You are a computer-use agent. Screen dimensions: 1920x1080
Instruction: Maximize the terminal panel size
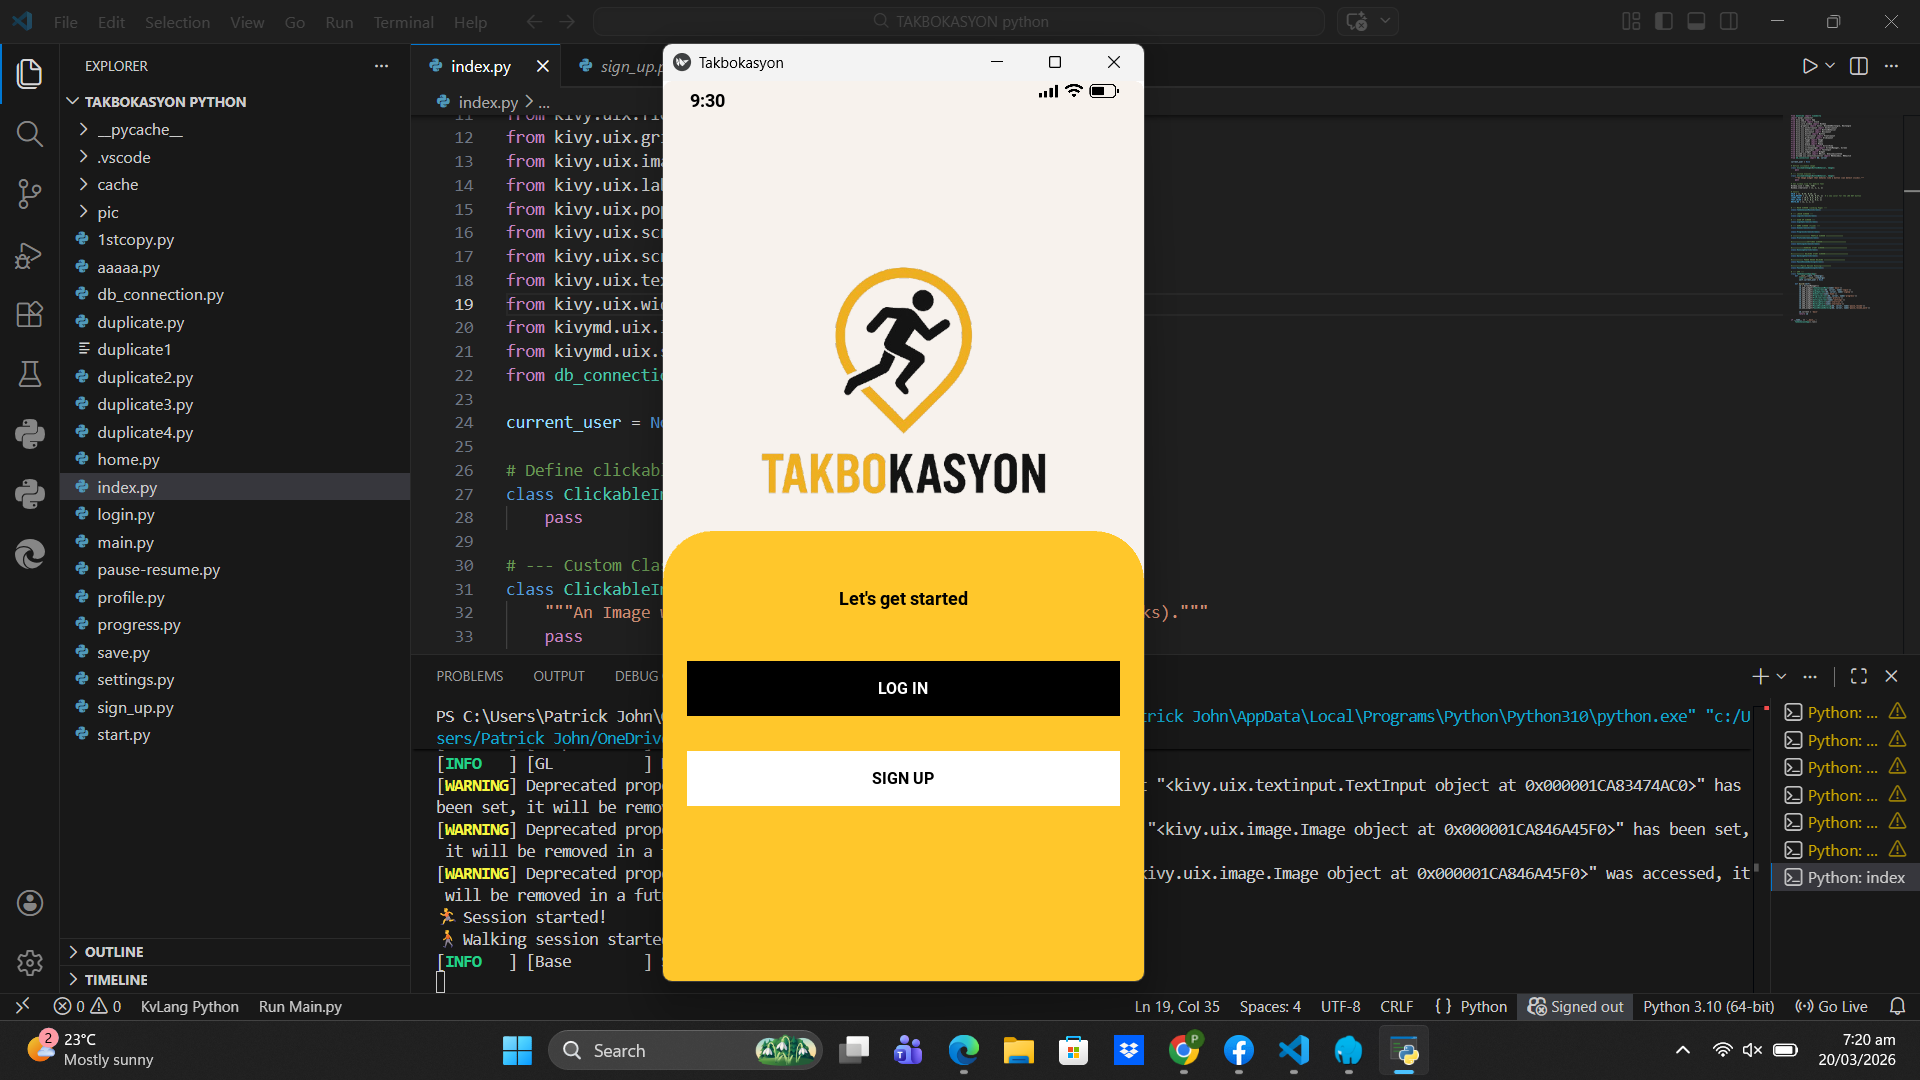[1858, 676]
